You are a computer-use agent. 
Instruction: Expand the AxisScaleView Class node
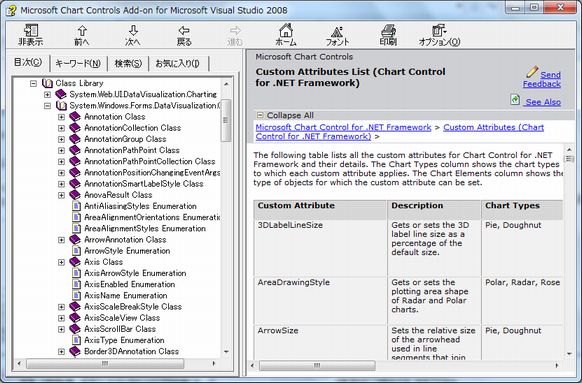(62, 318)
